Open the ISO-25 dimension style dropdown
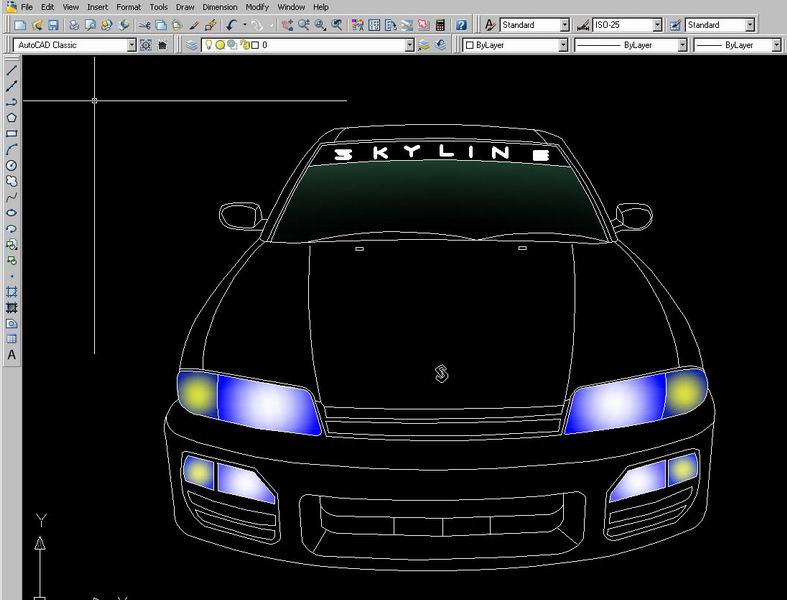 coord(657,25)
